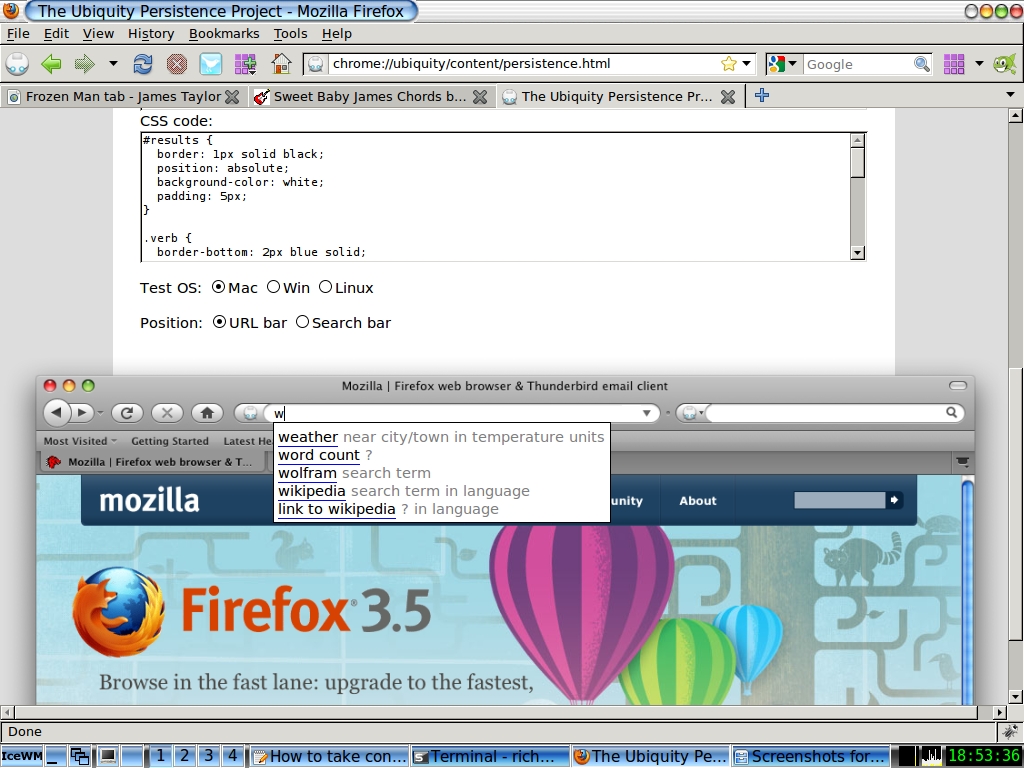Open a new tab with the plus icon
Image resolution: width=1024 pixels, height=768 pixels.
pyautogui.click(x=761, y=95)
